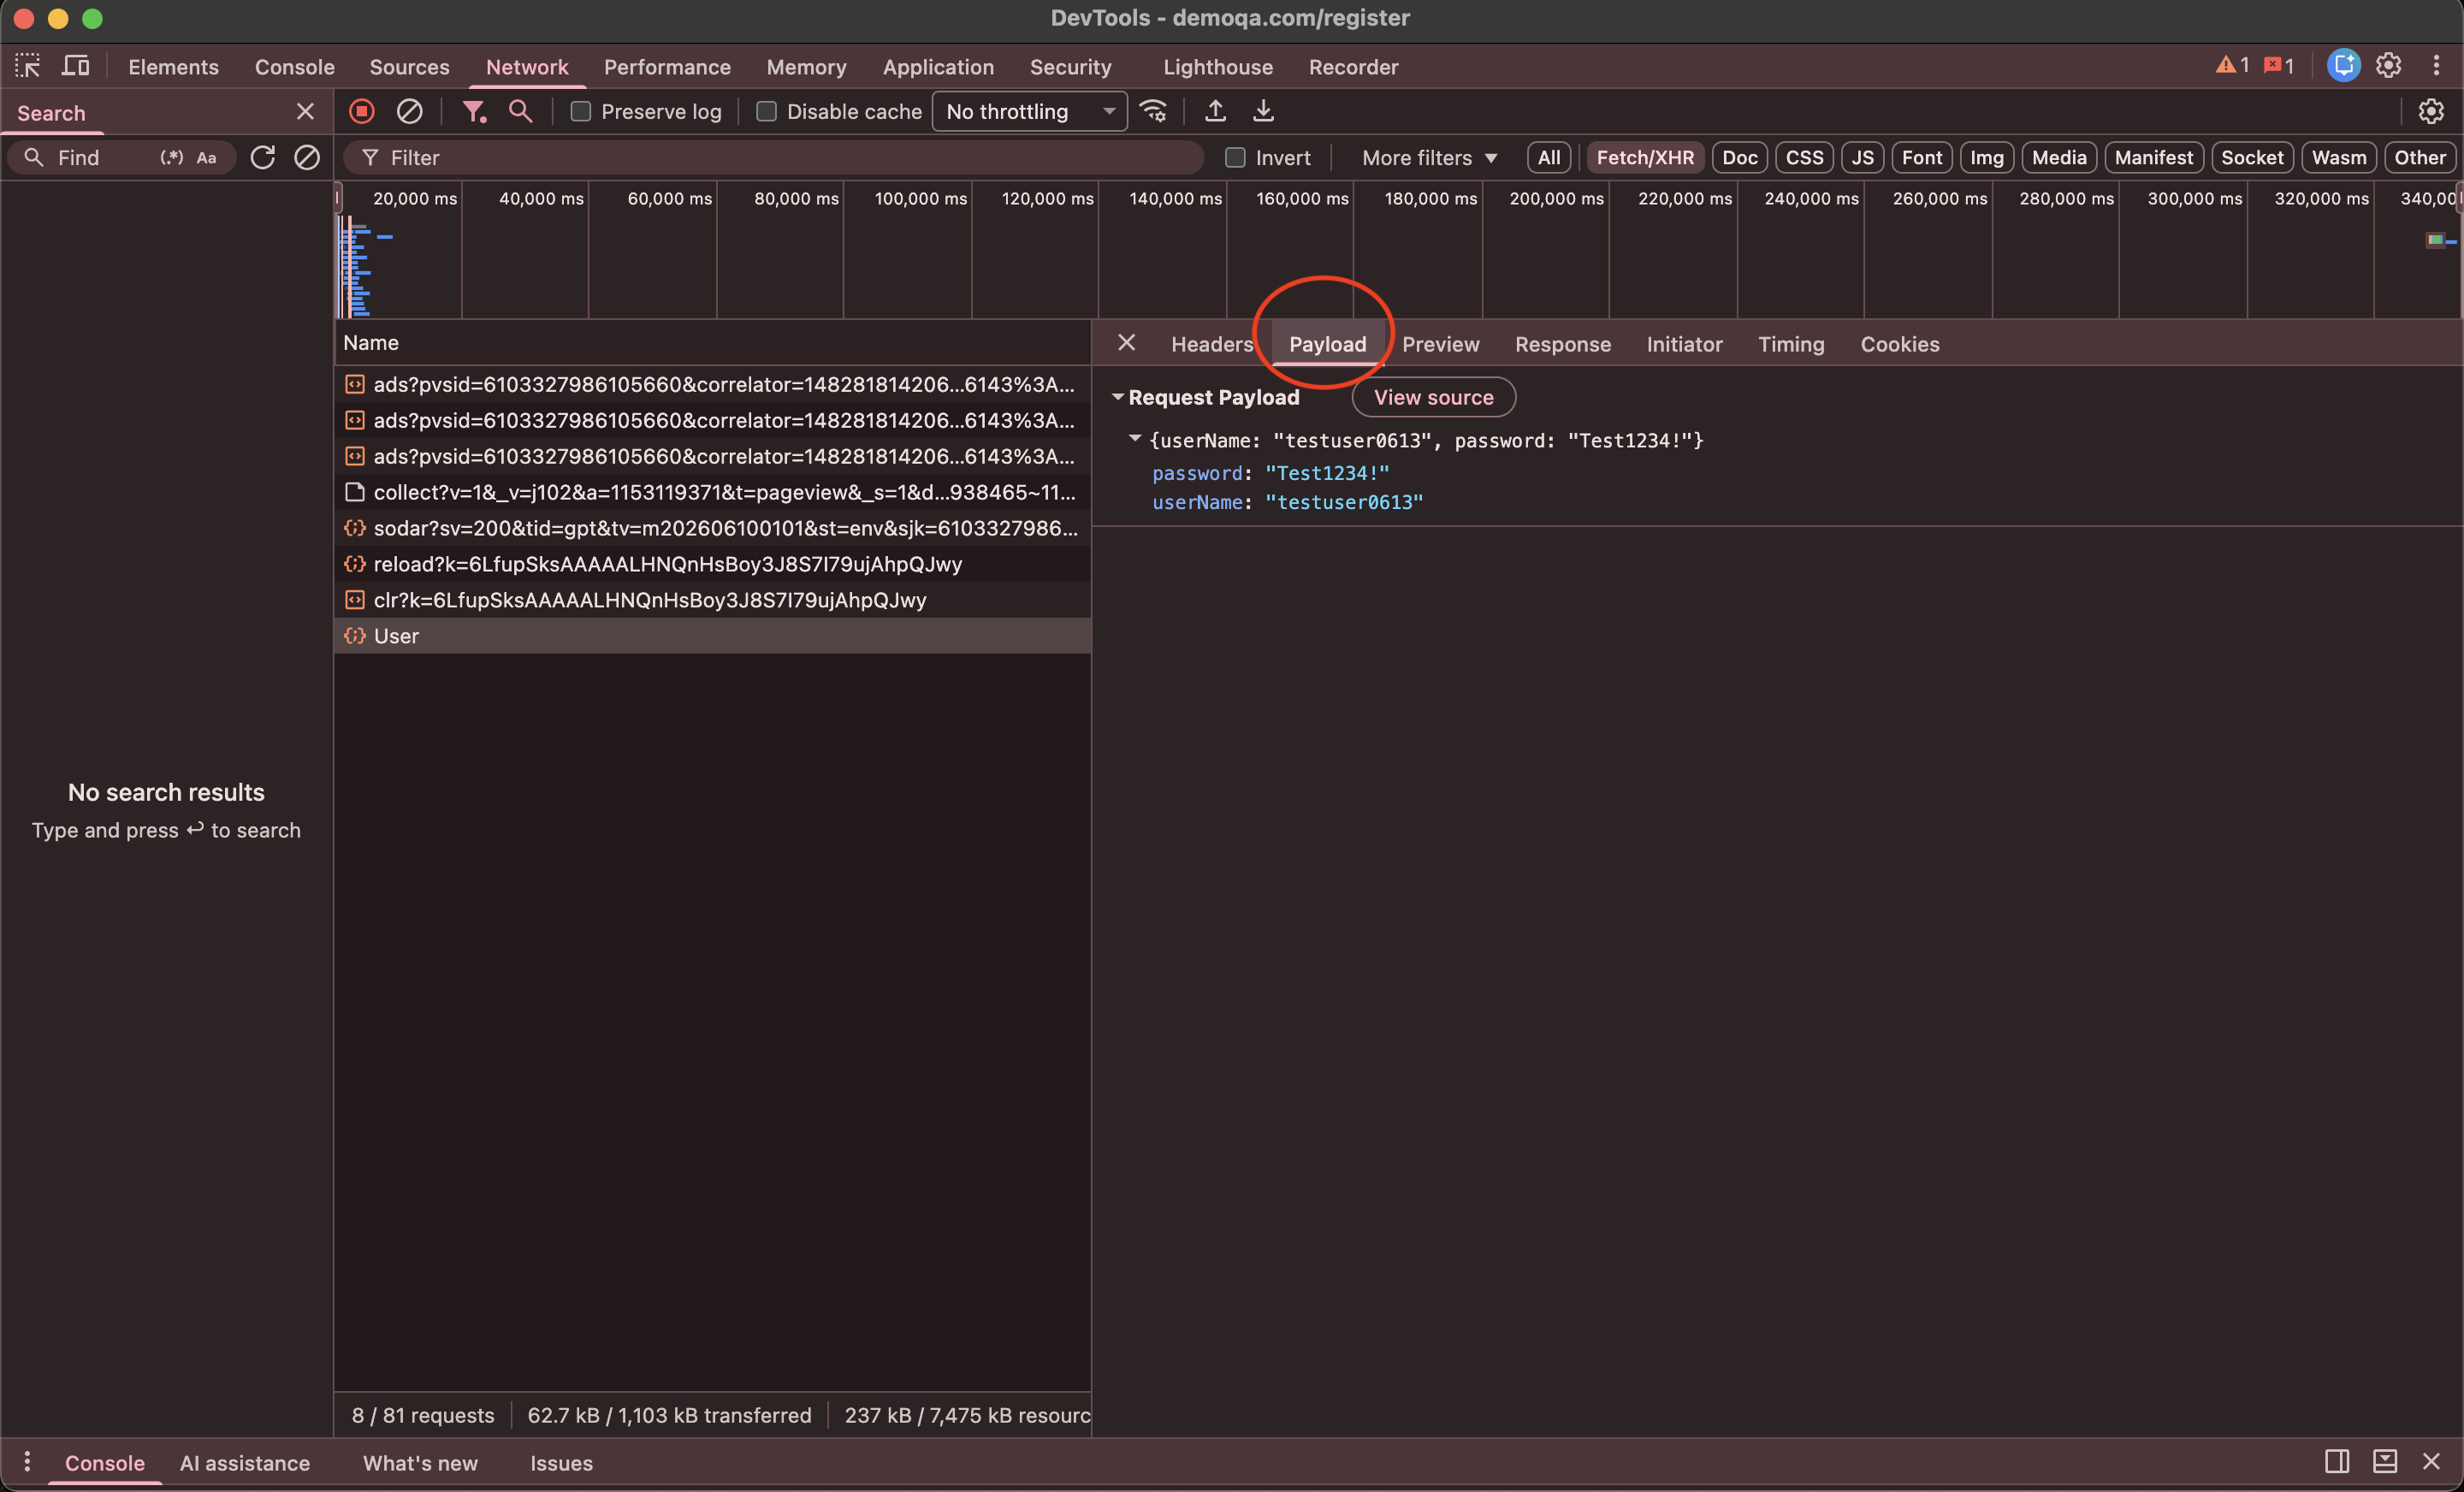This screenshot has width=2464, height=1492.
Task: Click the network Filter input field
Action: [x=773, y=157]
